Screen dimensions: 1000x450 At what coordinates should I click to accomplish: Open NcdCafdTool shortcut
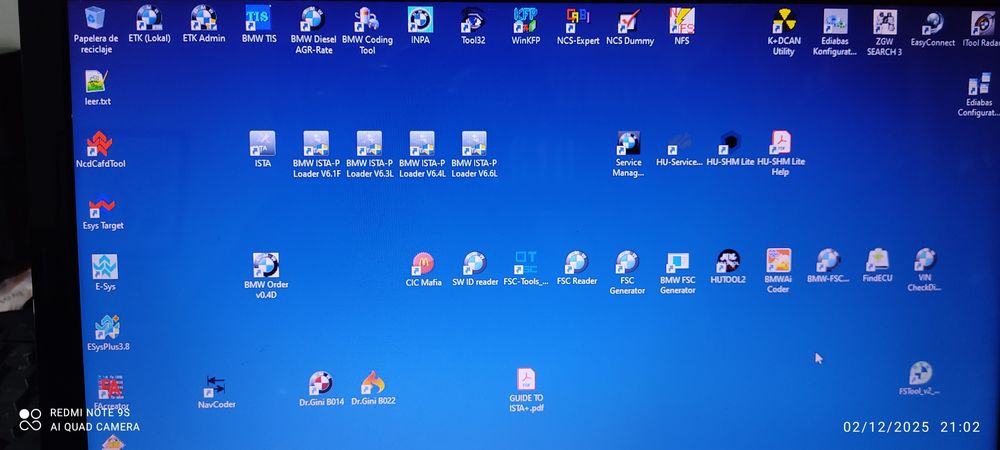point(100,149)
